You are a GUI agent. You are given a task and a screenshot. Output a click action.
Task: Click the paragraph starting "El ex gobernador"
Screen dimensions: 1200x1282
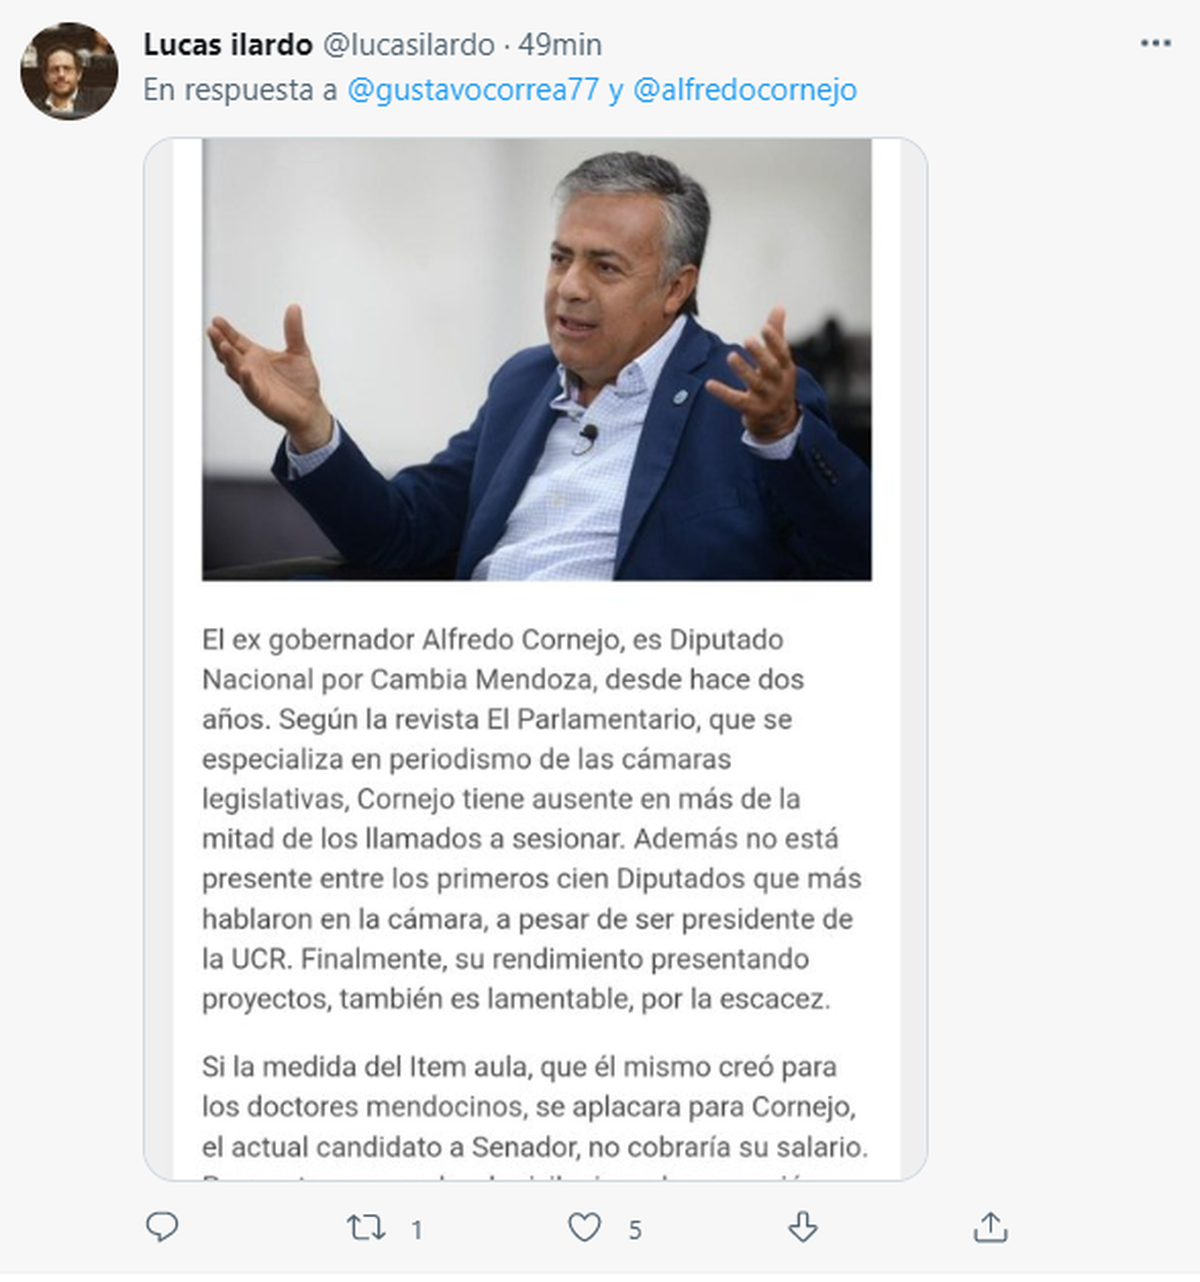(530, 818)
